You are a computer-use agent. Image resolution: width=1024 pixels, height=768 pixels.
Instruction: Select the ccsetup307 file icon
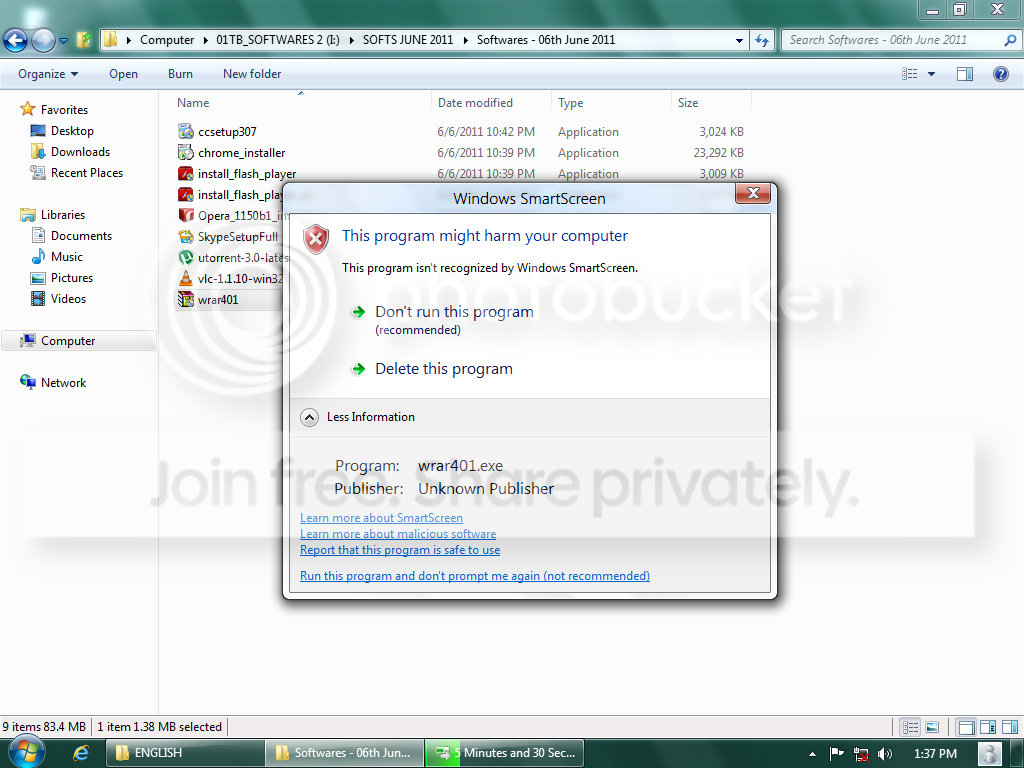tap(185, 131)
